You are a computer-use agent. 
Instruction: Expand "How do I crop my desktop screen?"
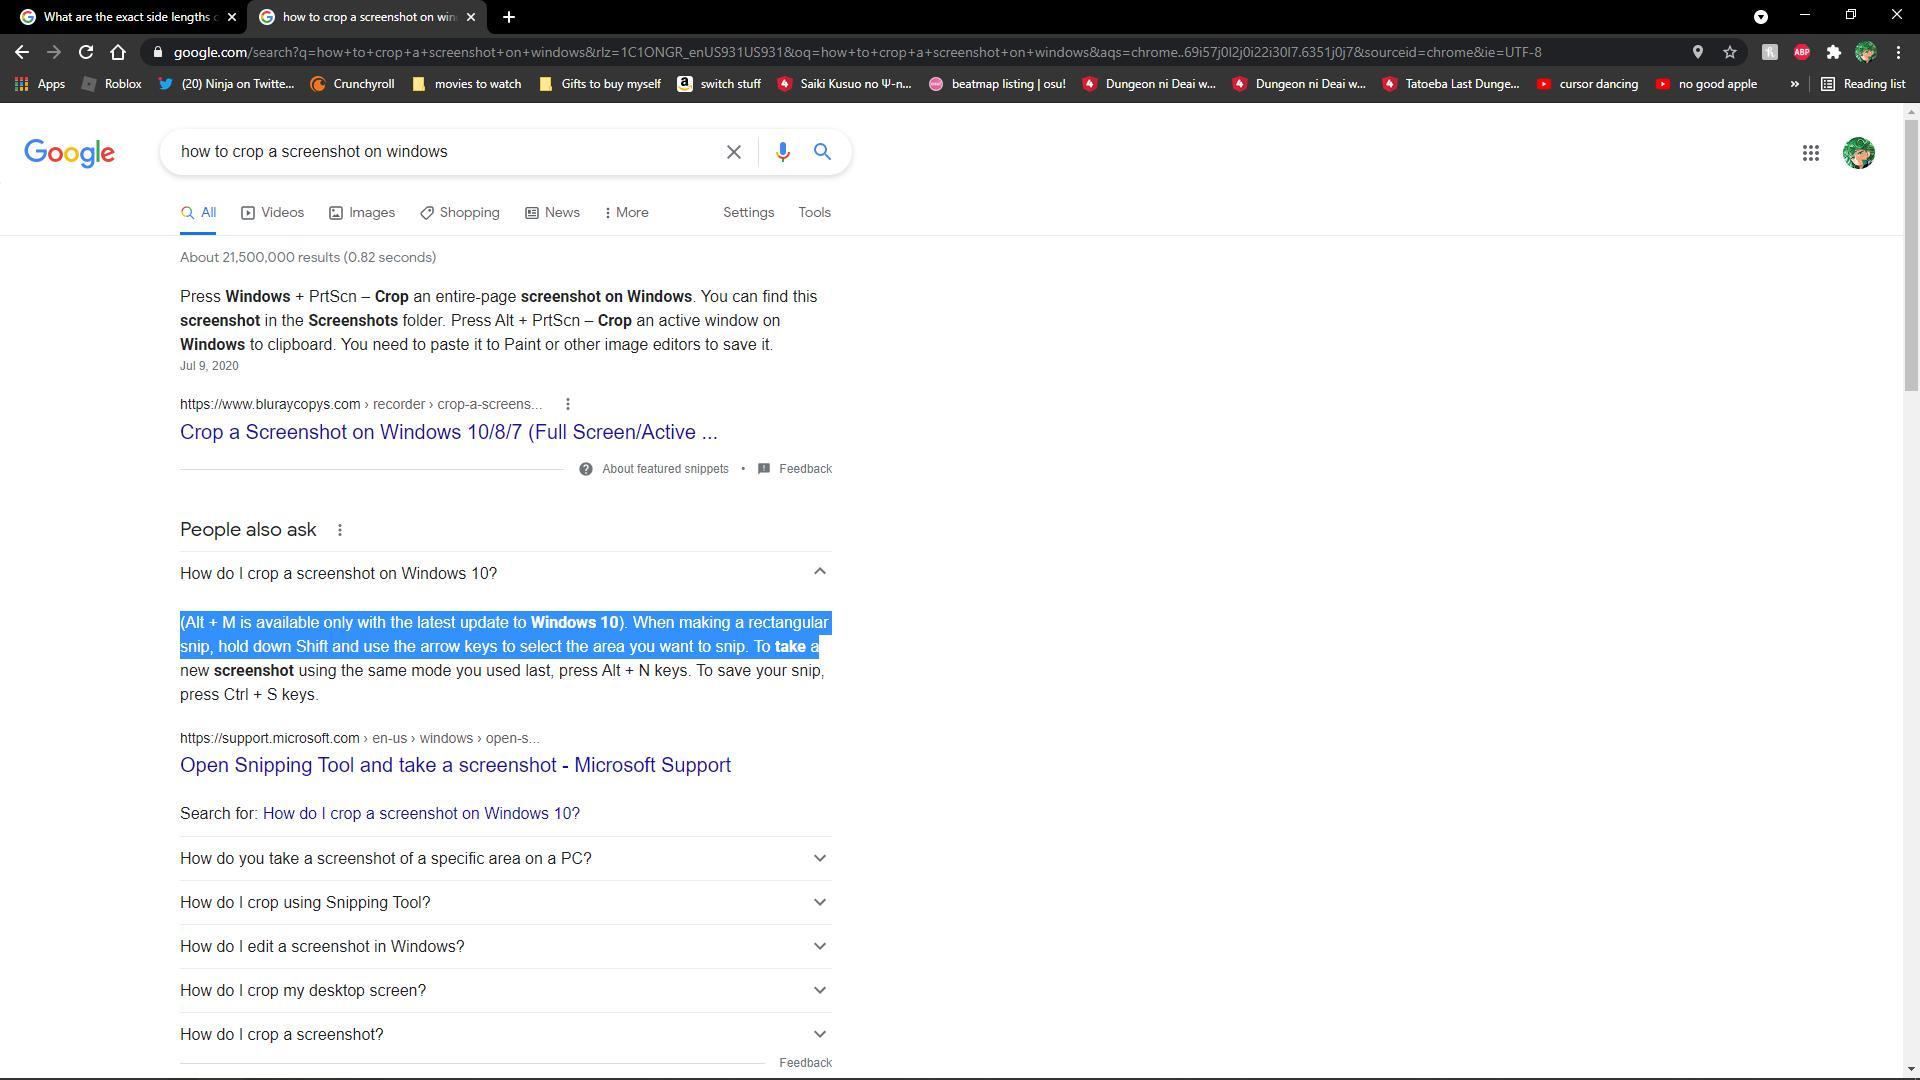(x=819, y=990)
